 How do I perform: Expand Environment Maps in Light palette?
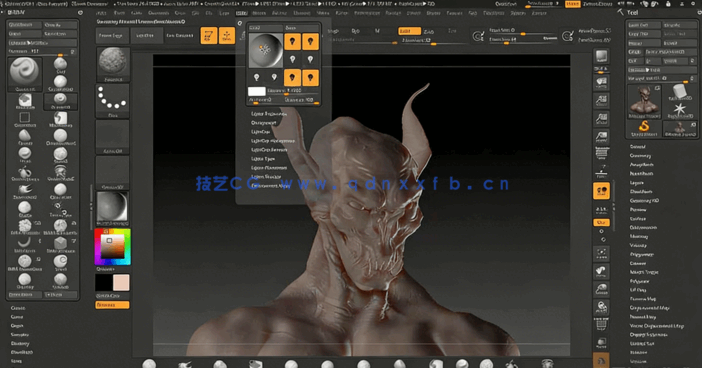(270, 185)
